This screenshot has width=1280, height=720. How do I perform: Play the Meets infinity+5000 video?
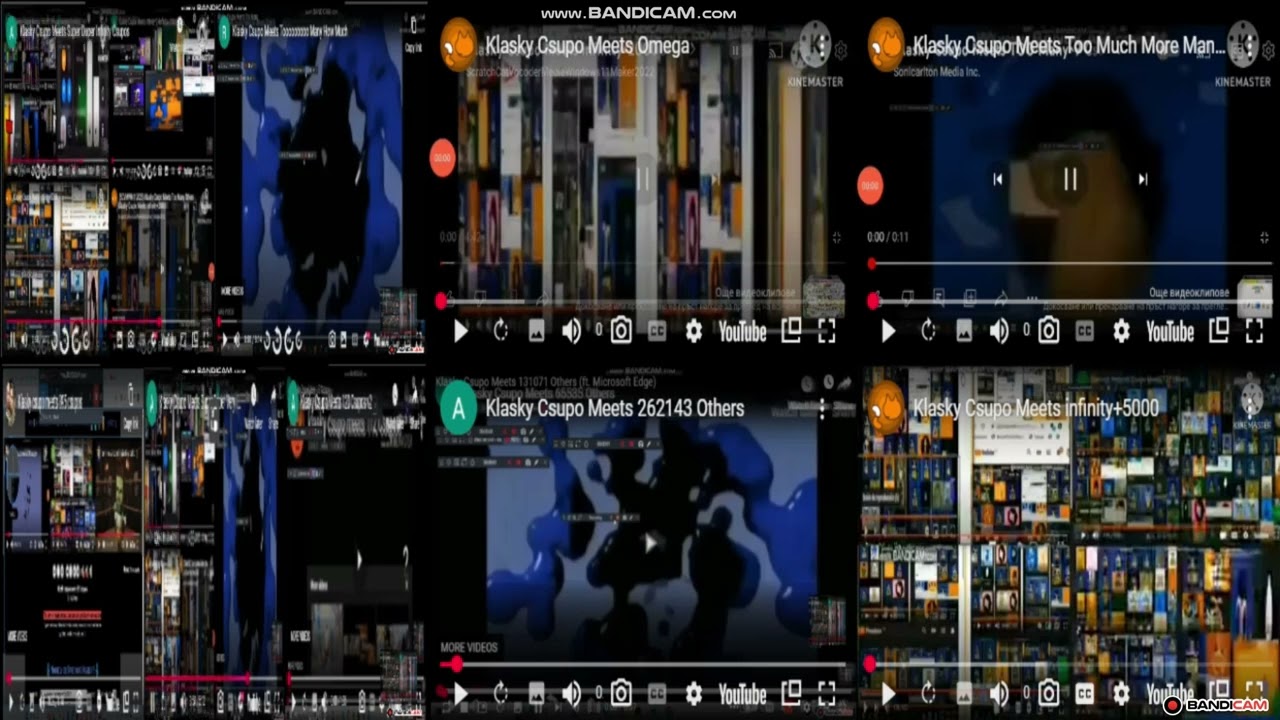pos(888,694)
